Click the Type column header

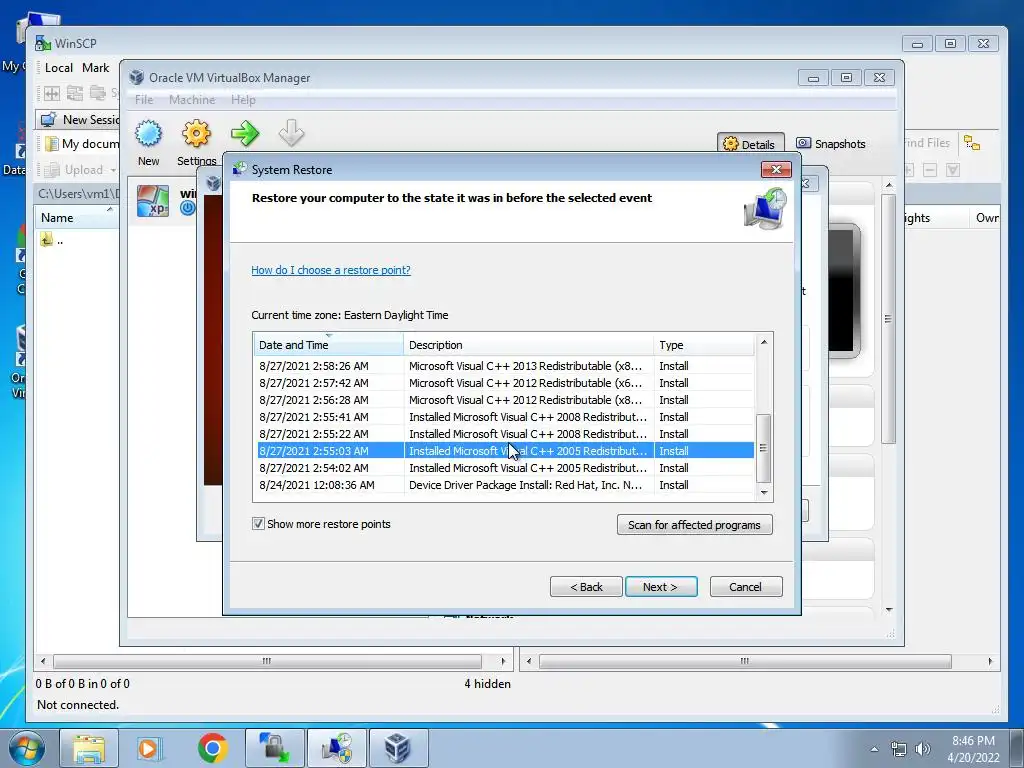pos(703,345)
